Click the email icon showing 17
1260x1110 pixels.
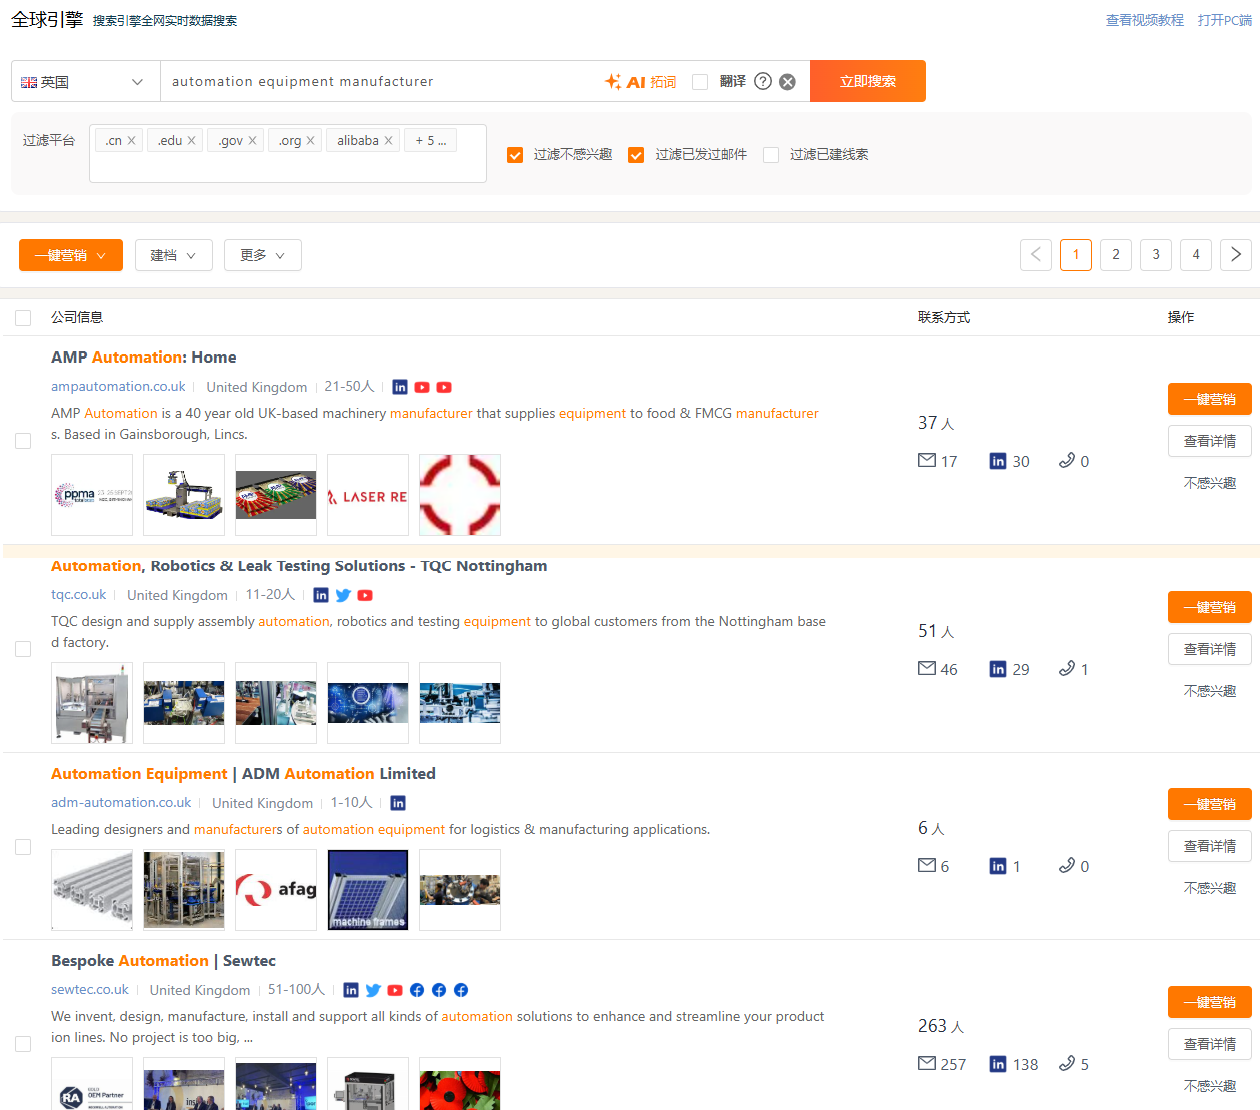coord(927,460)
